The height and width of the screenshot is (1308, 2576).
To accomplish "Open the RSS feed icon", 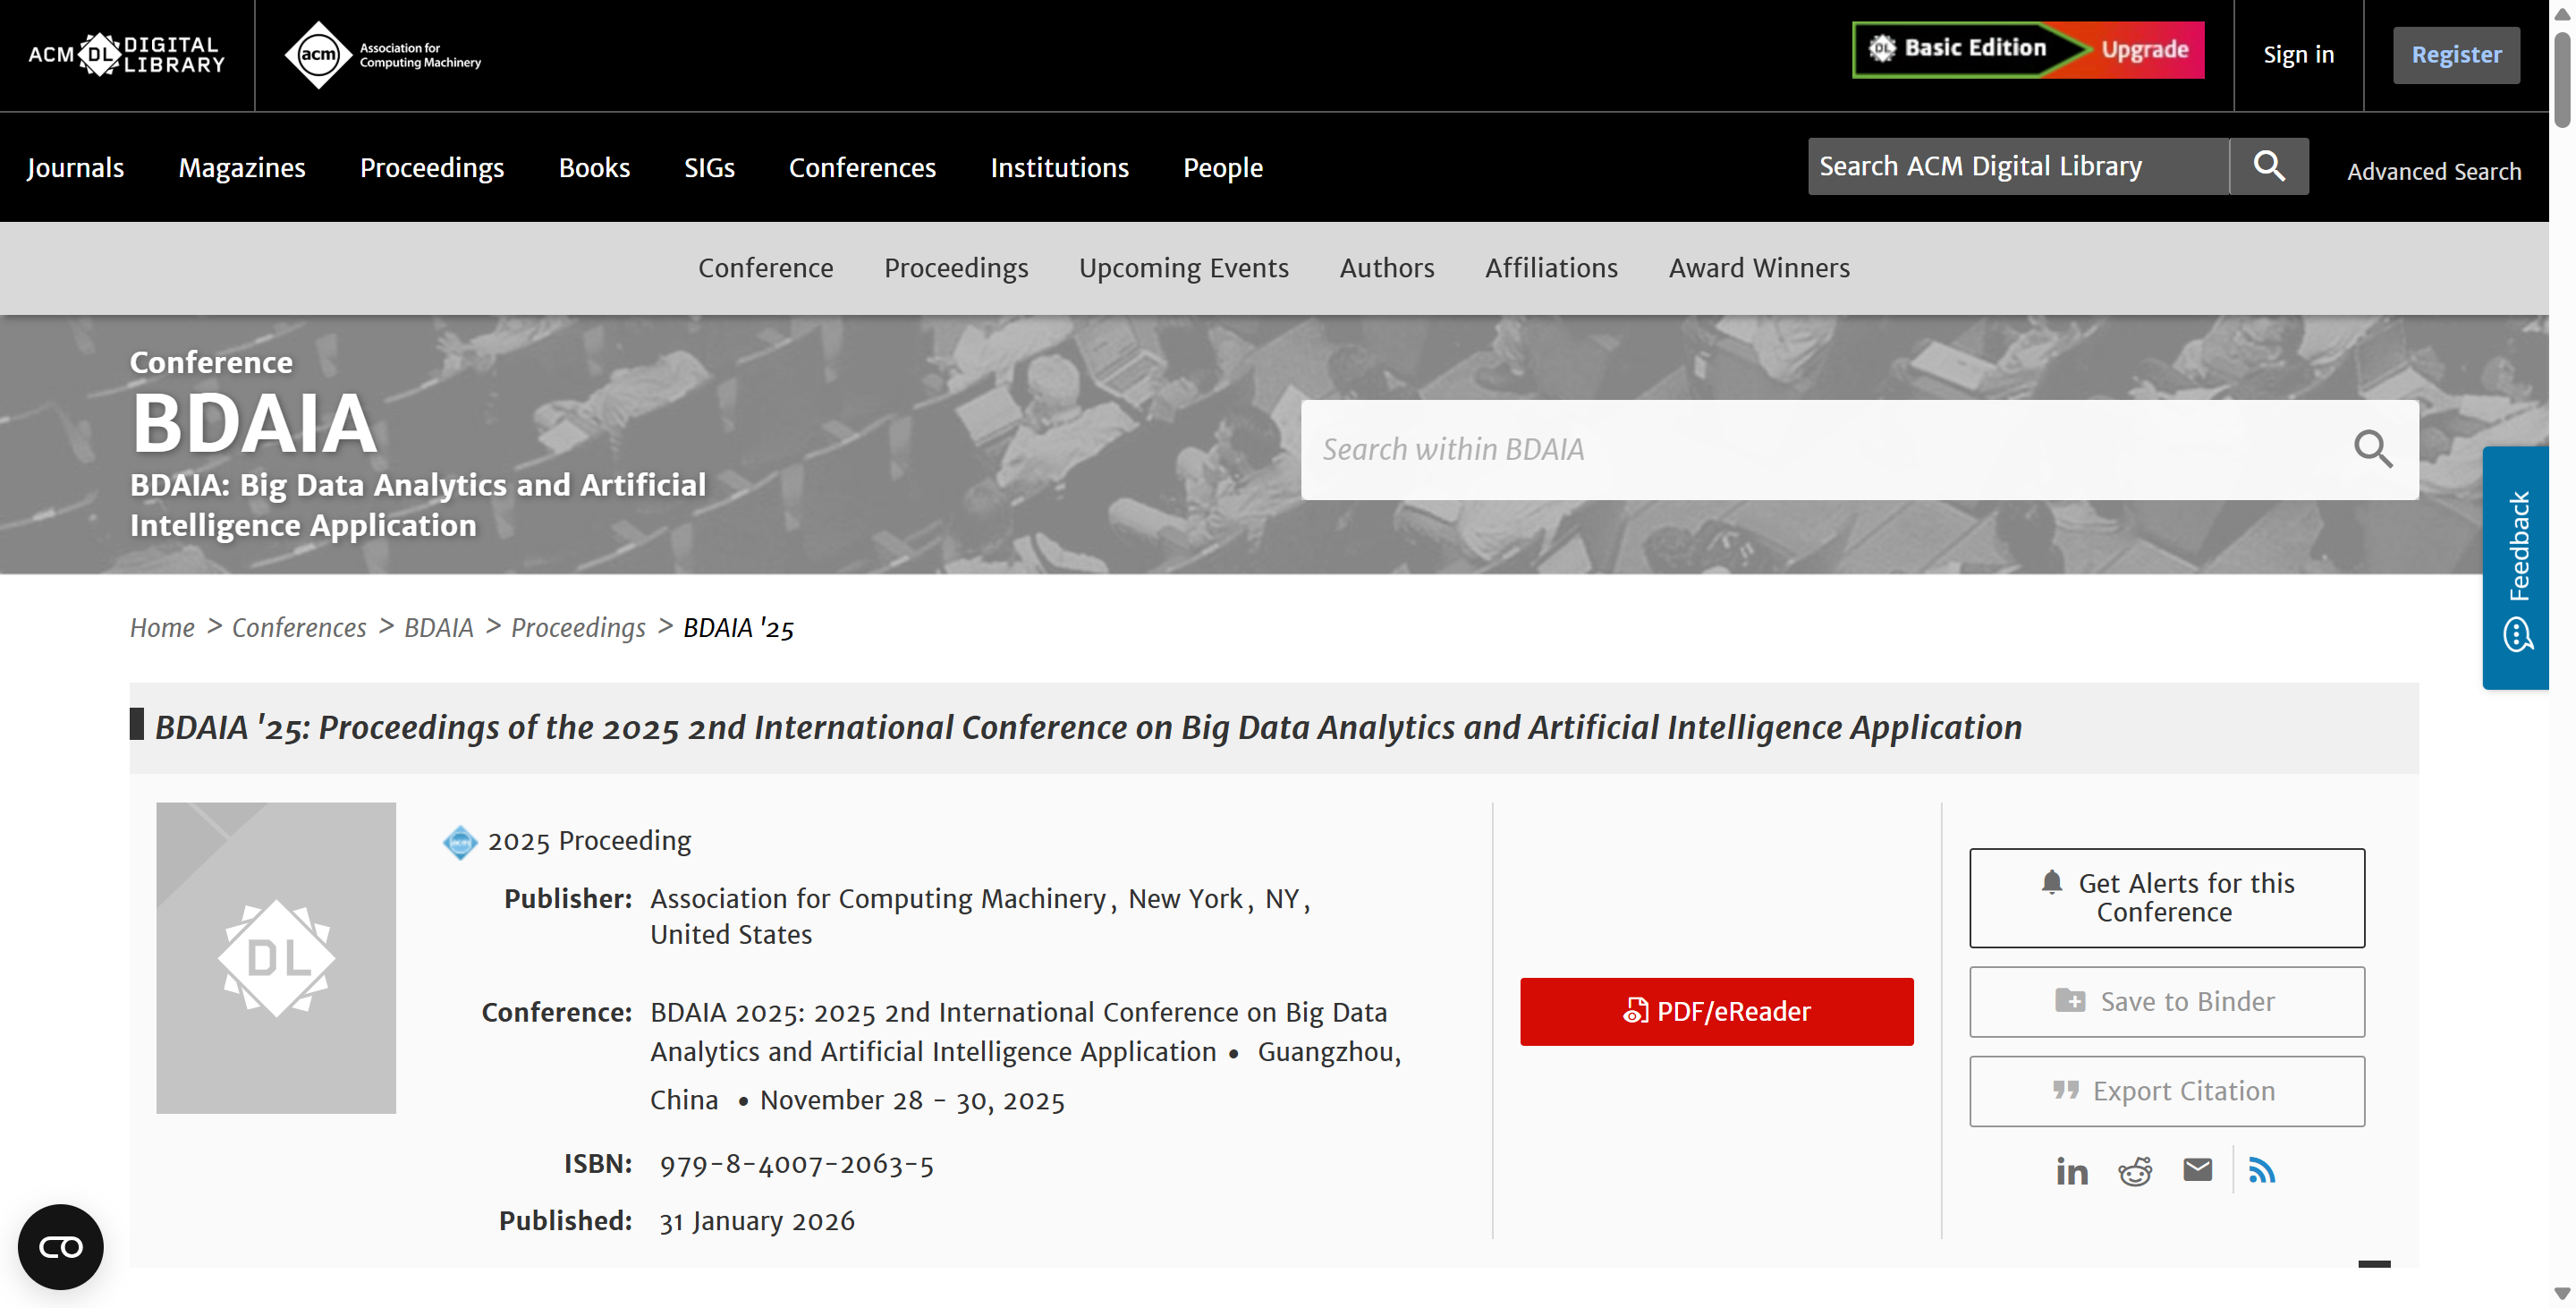I will tap(2261, 1170).
